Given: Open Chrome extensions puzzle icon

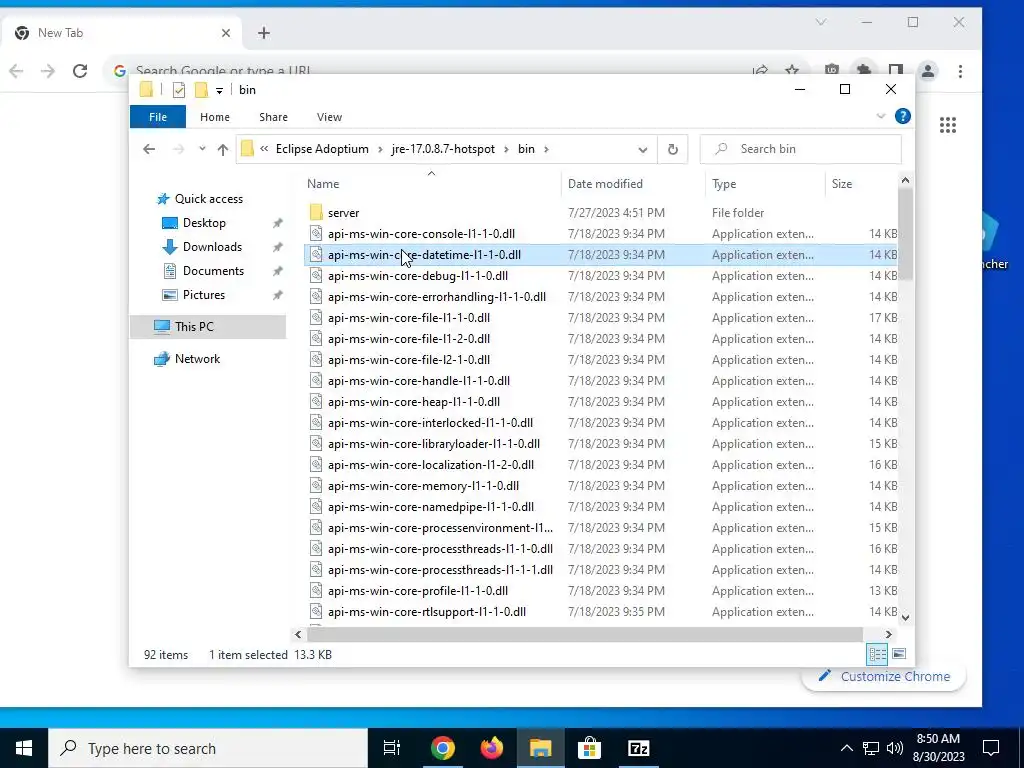Looking at the screenshot, I should pyautogui.click(x=863, y=70).
